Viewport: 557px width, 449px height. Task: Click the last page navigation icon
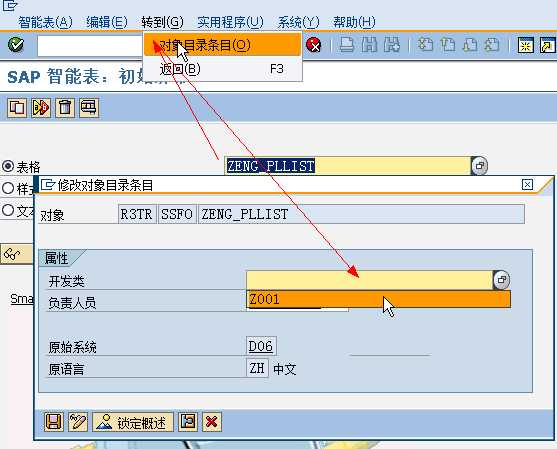pos(492,45)
